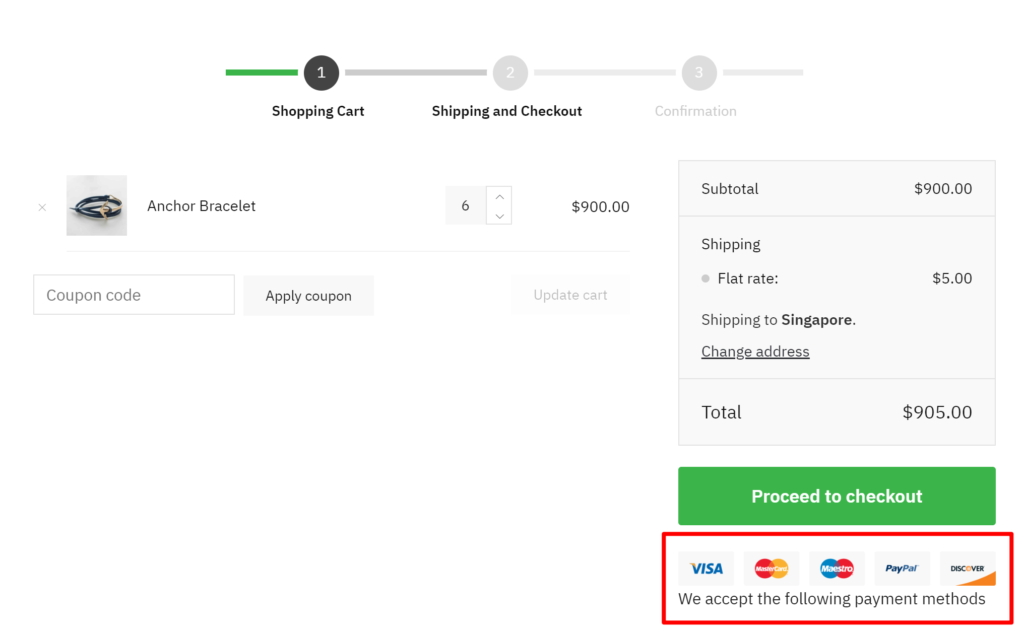The image size is (1024, 631).
Task: Click the PayPal payment icon
Action: pos(902,568)
